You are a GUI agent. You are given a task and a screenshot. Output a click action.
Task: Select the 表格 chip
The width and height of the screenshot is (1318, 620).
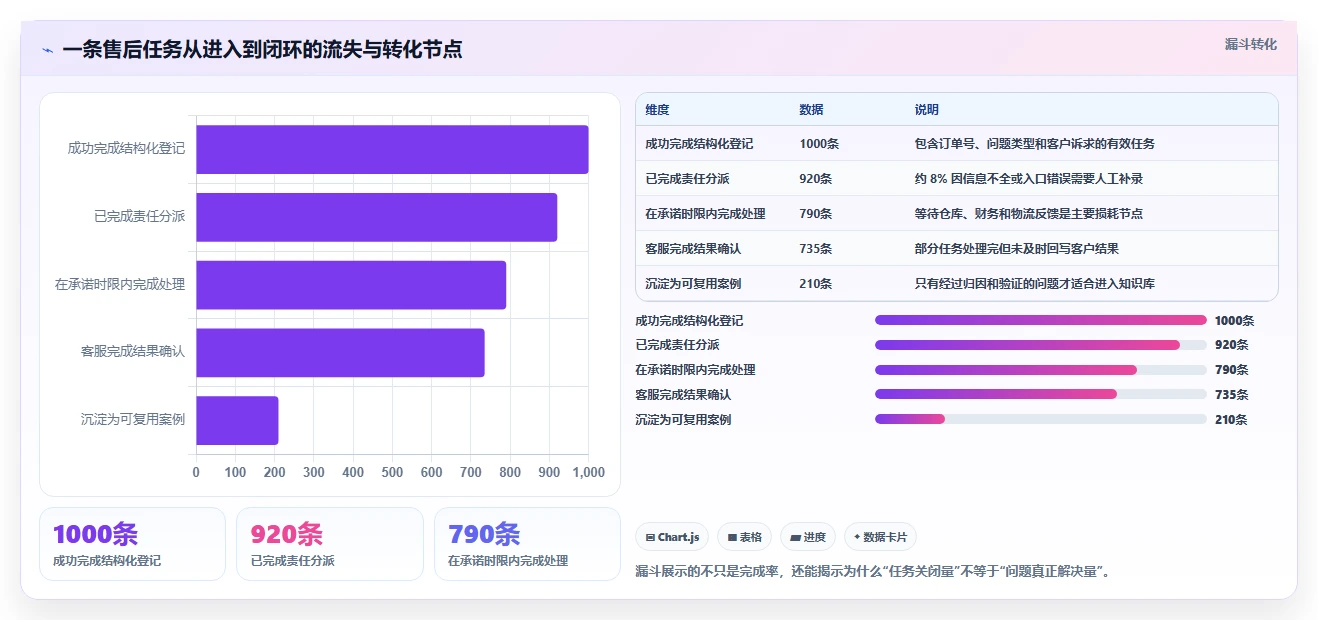click(x=744, y=537)
